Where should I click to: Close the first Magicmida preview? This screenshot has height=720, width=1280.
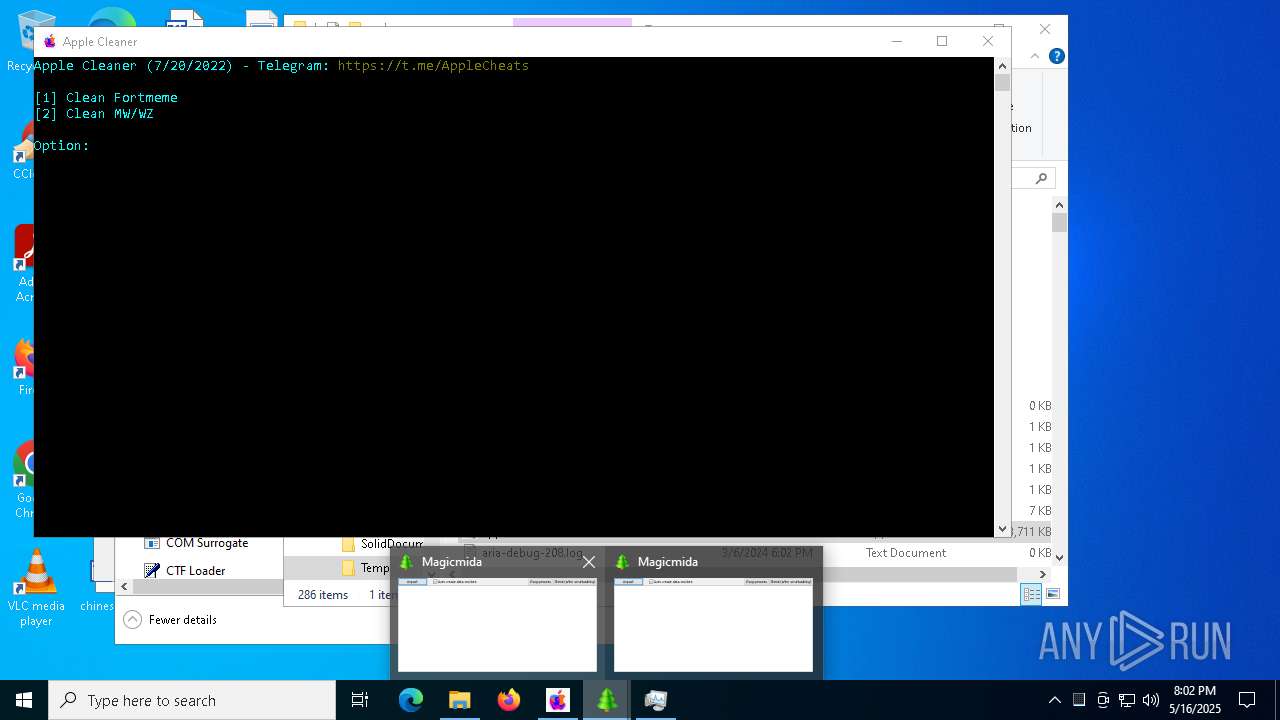click(x=588, y=562)
